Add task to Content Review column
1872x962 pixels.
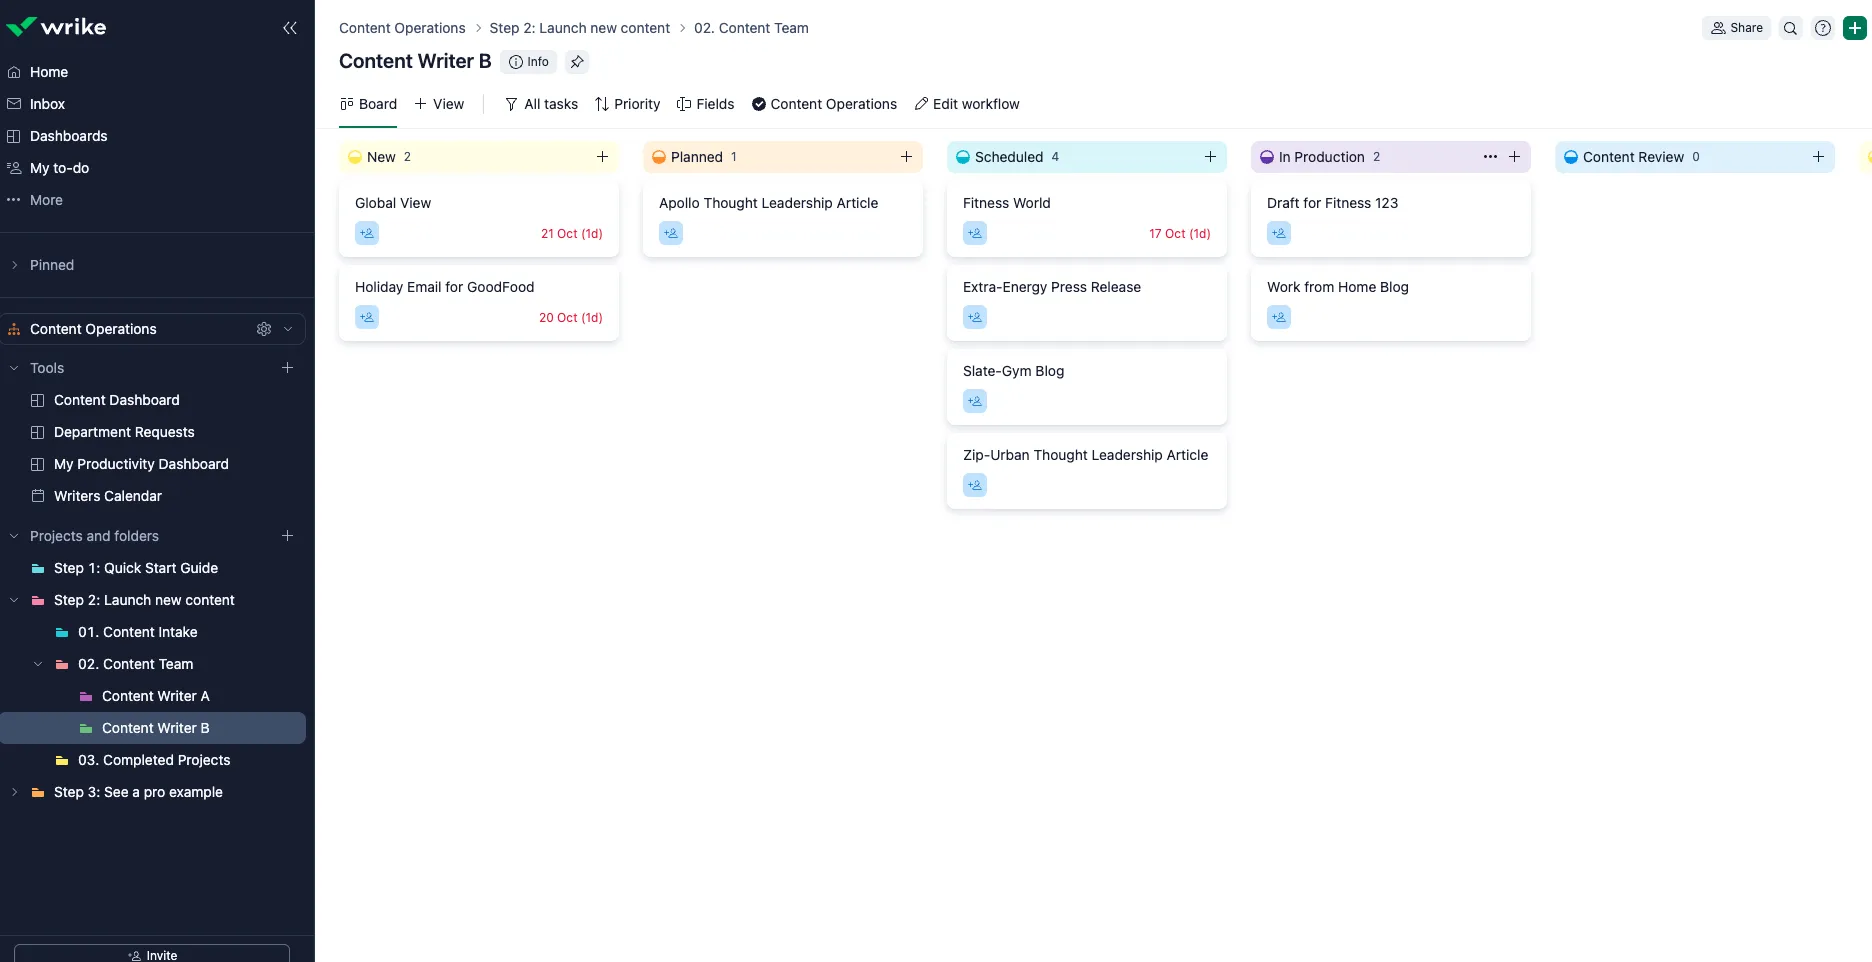(x=1818, y=157)
